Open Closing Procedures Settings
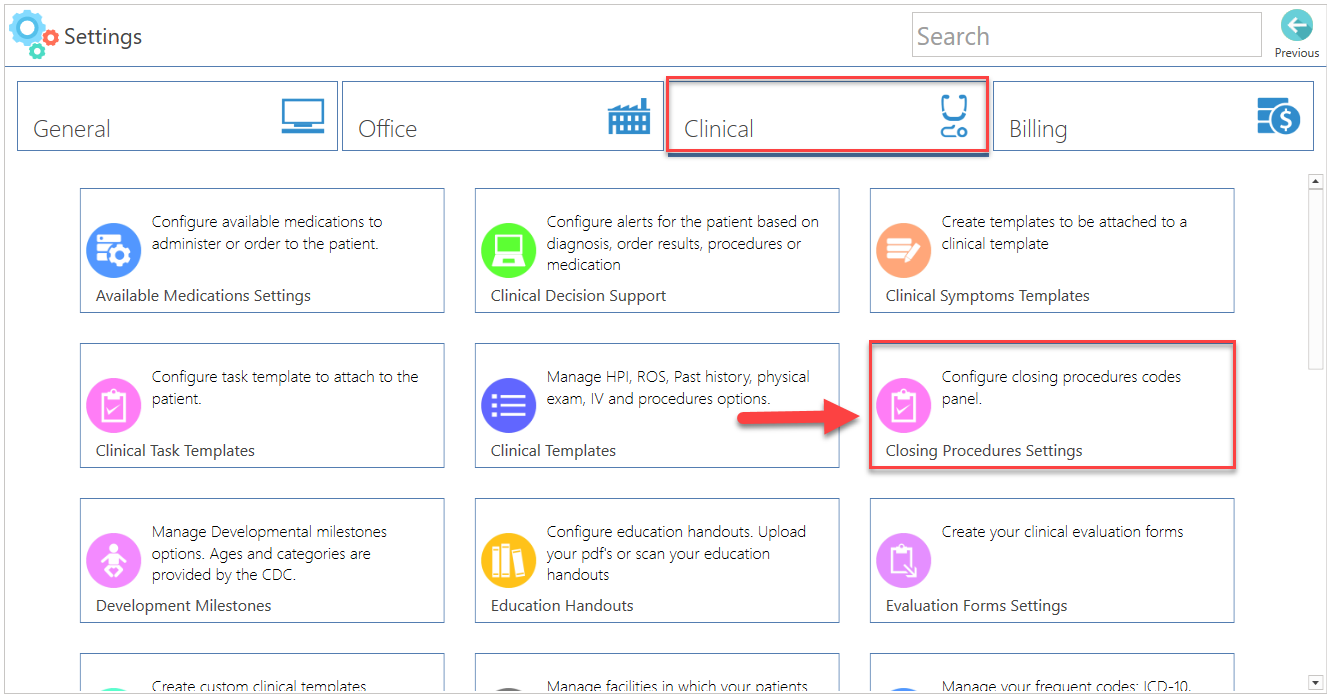Image resolution: width=1333 pixels, height=695 pixels. 1052,405
